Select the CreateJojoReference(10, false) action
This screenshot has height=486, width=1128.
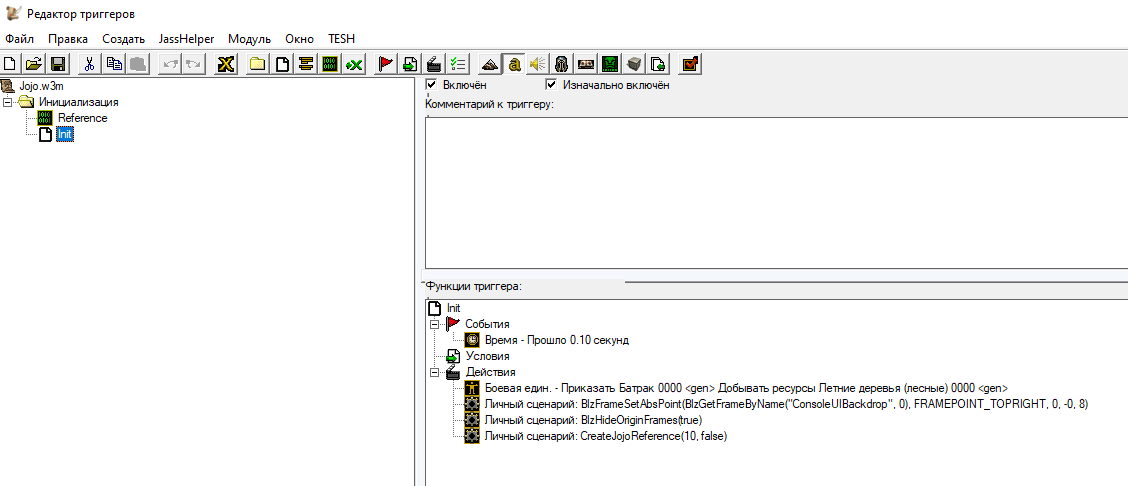pyautogui.click(x=606, y=436)
